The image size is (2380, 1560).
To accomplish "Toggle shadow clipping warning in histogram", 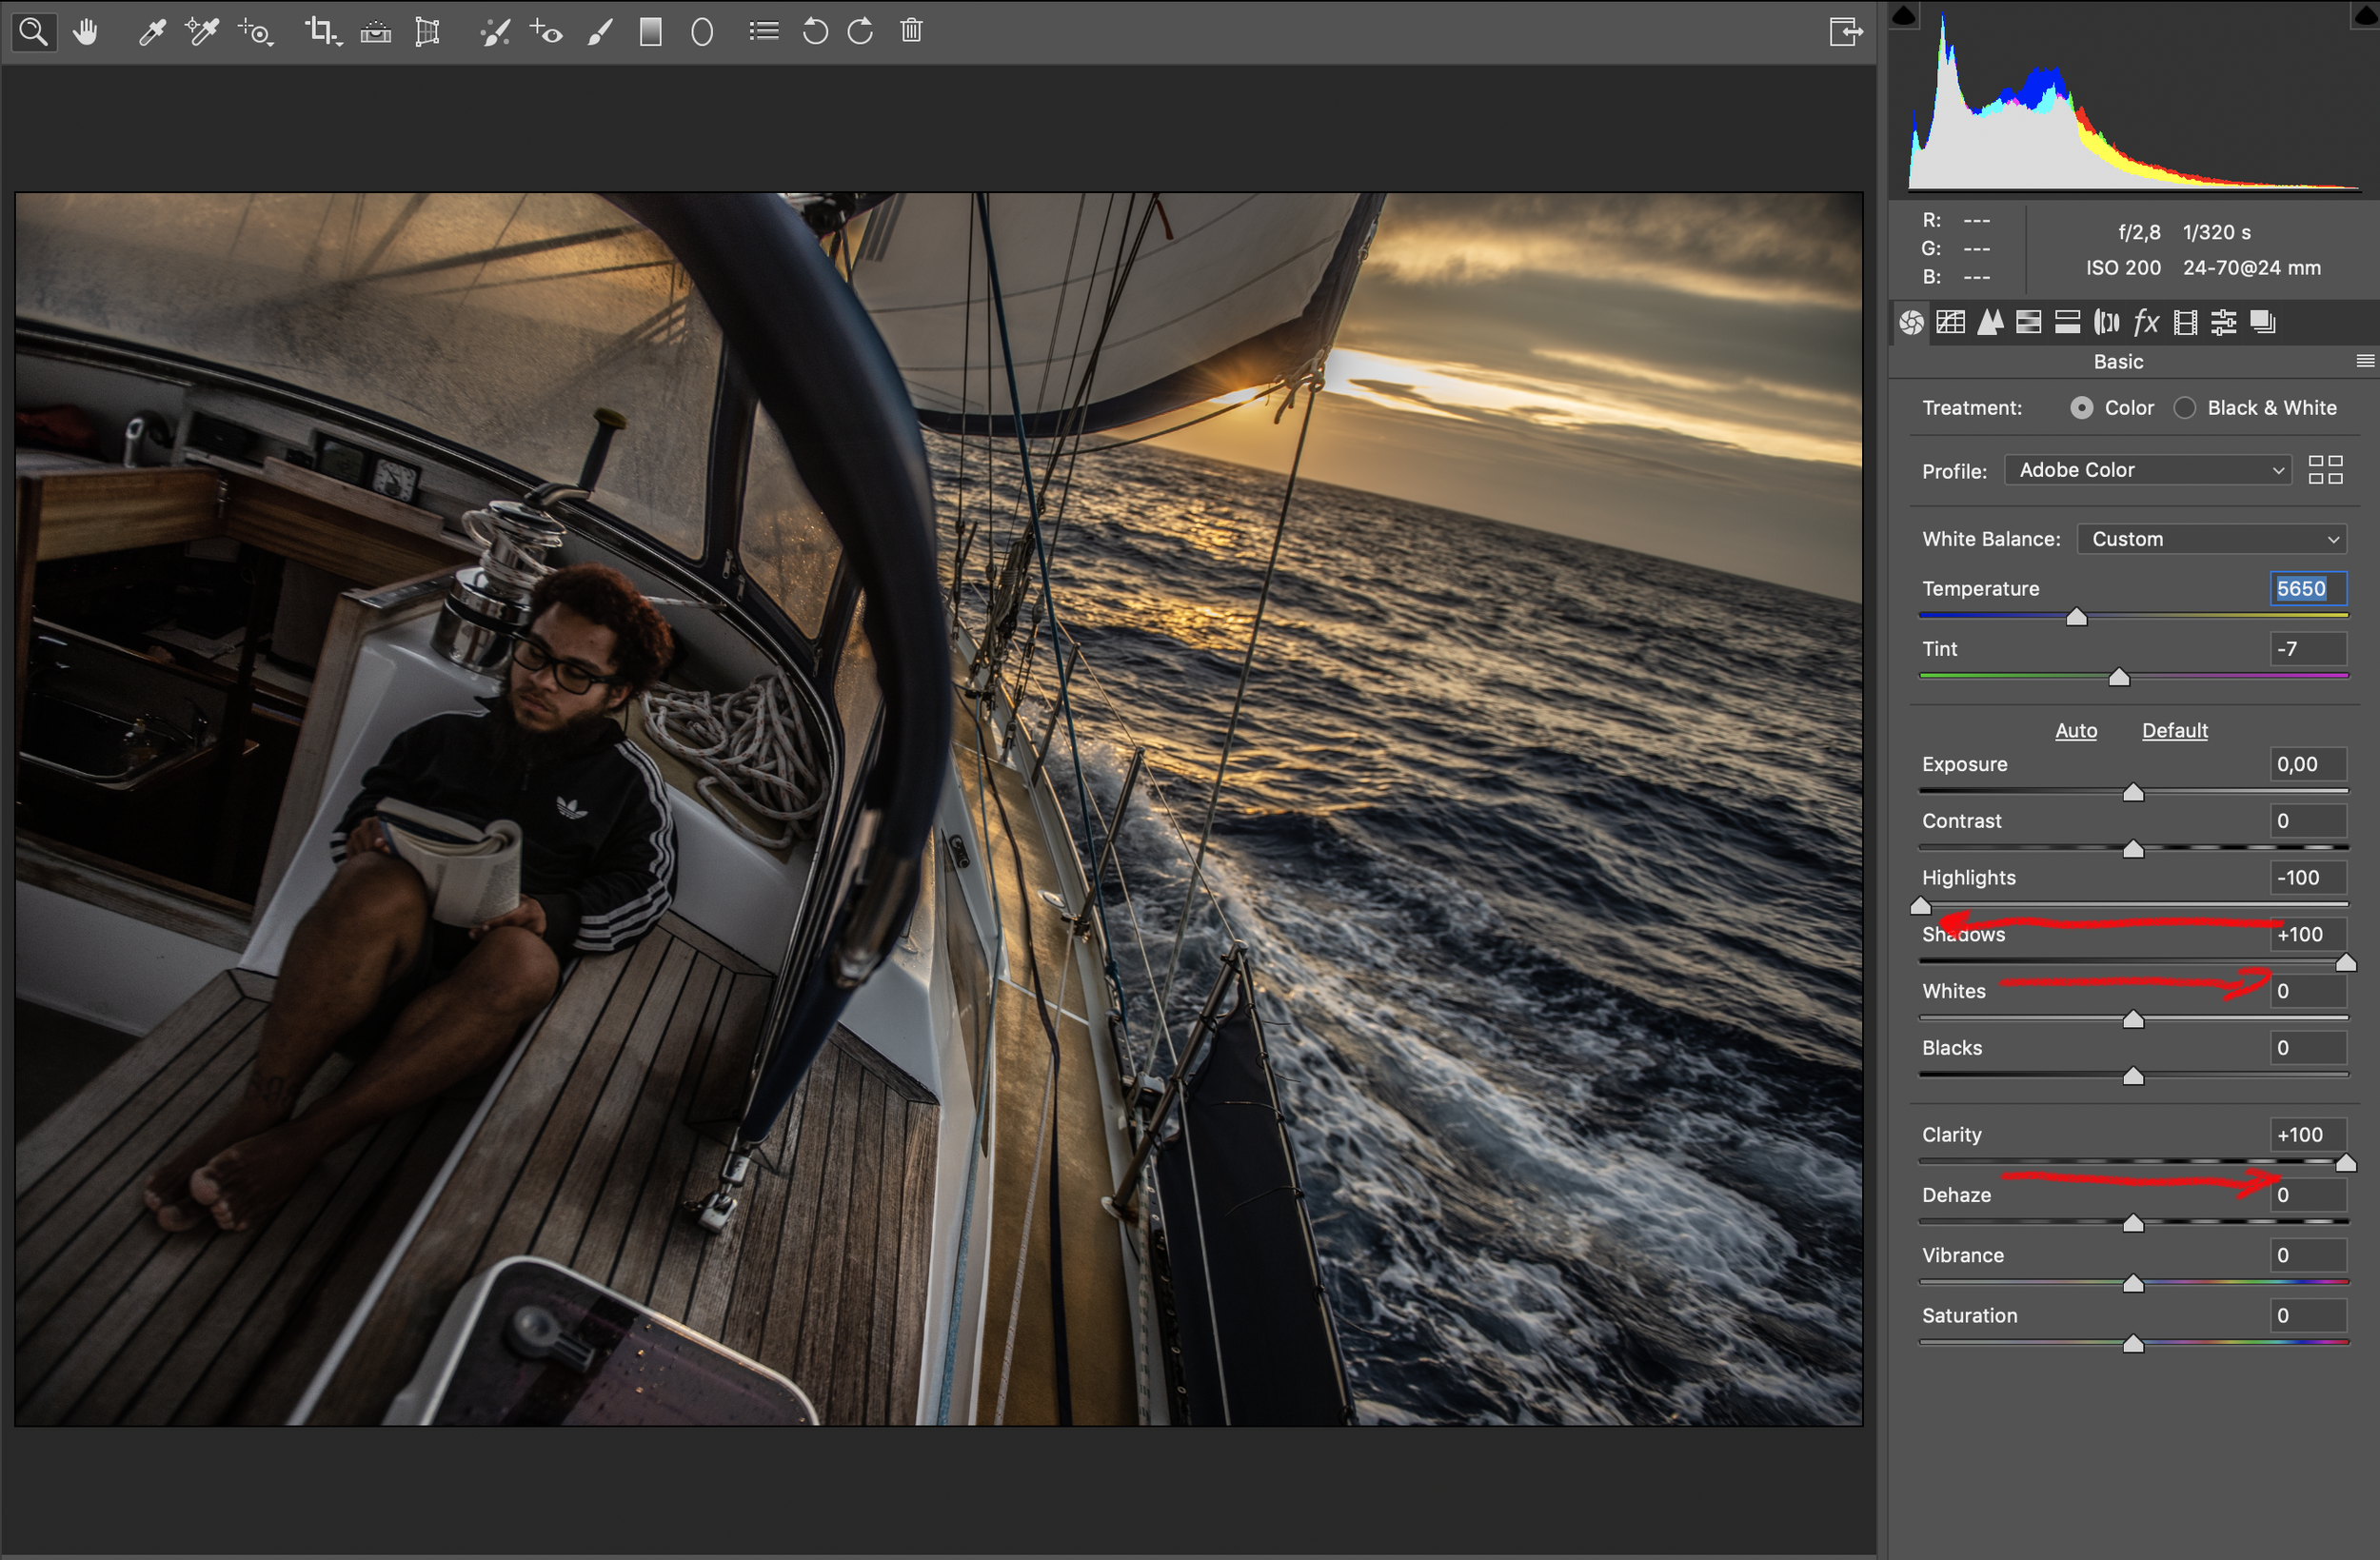I will coord(1904,15).
